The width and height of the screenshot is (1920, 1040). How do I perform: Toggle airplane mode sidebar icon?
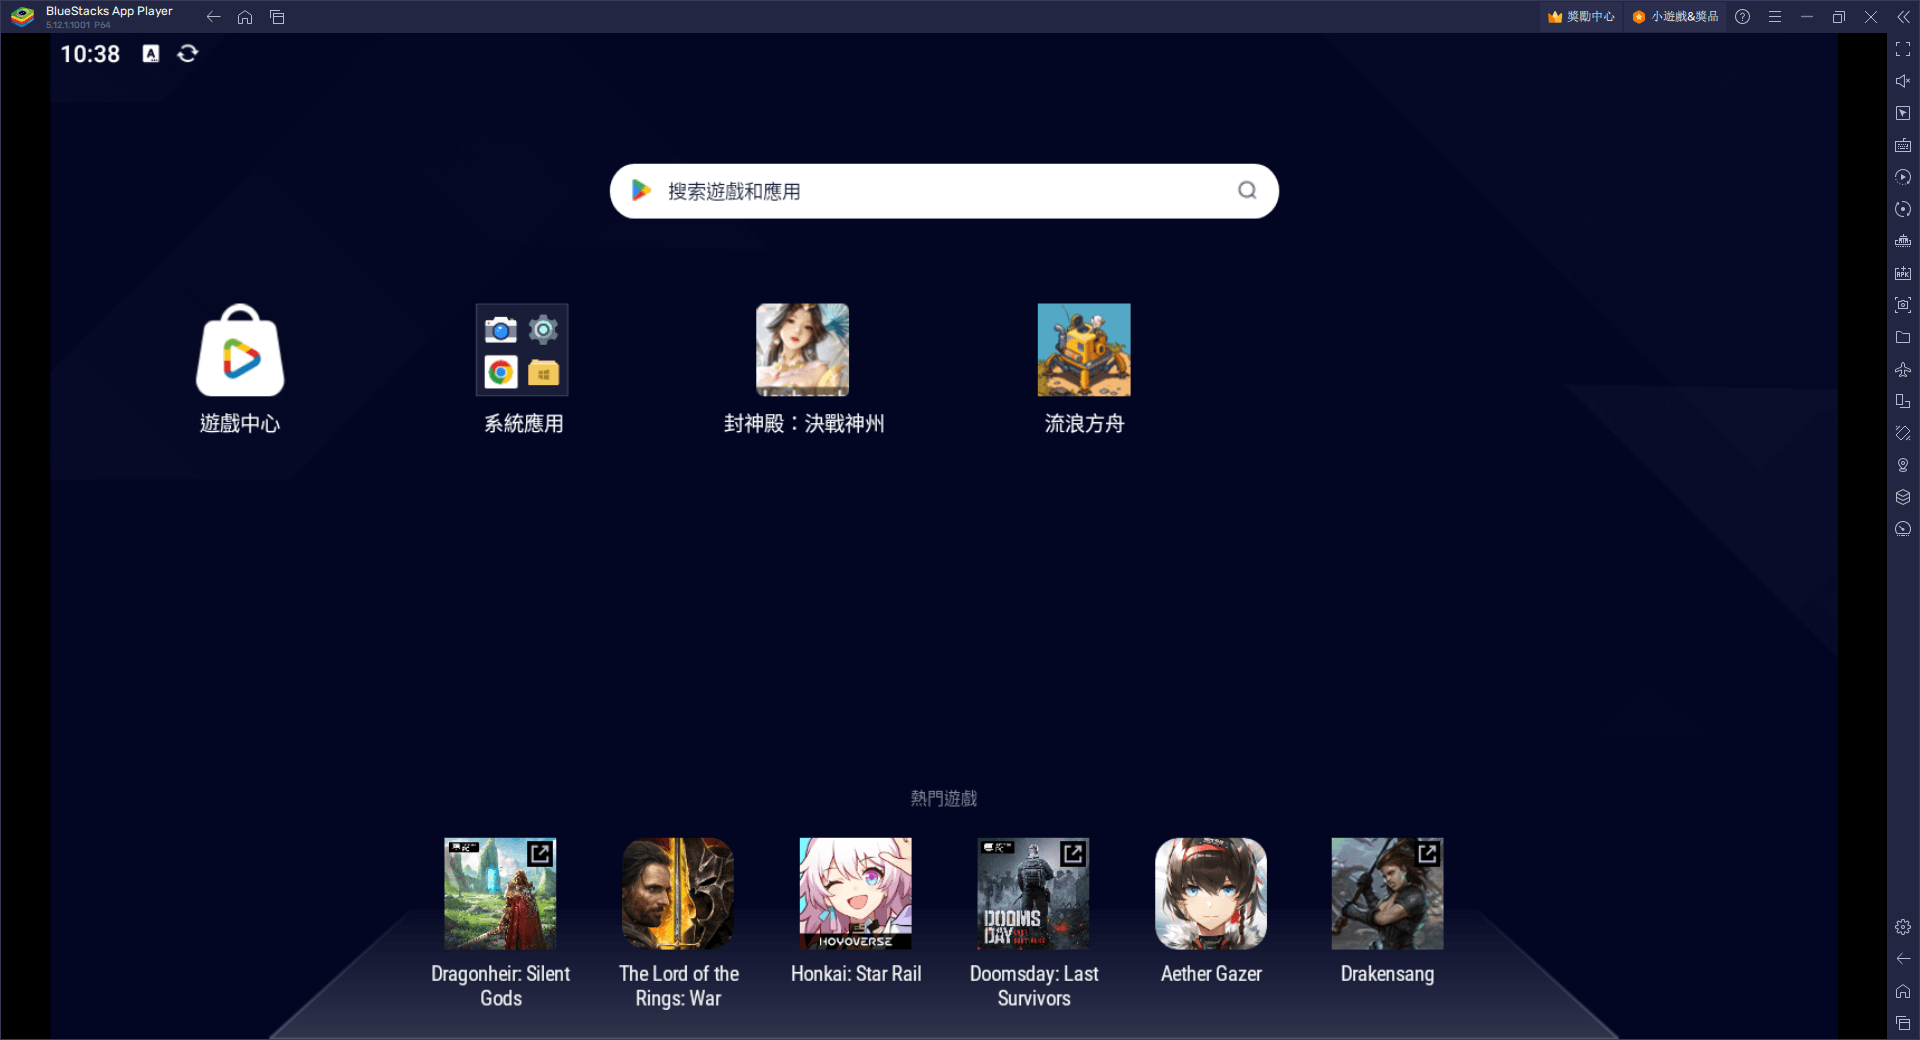[x=1903, y=369]
